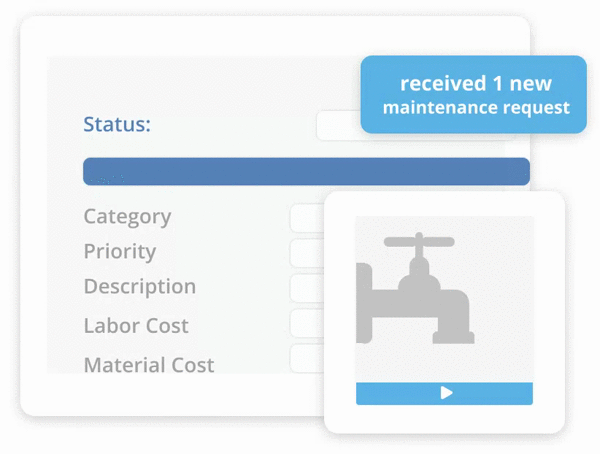This screenshot has height=454, width=600.
Task: Click the Material Cost label
Action: (149, 365)
